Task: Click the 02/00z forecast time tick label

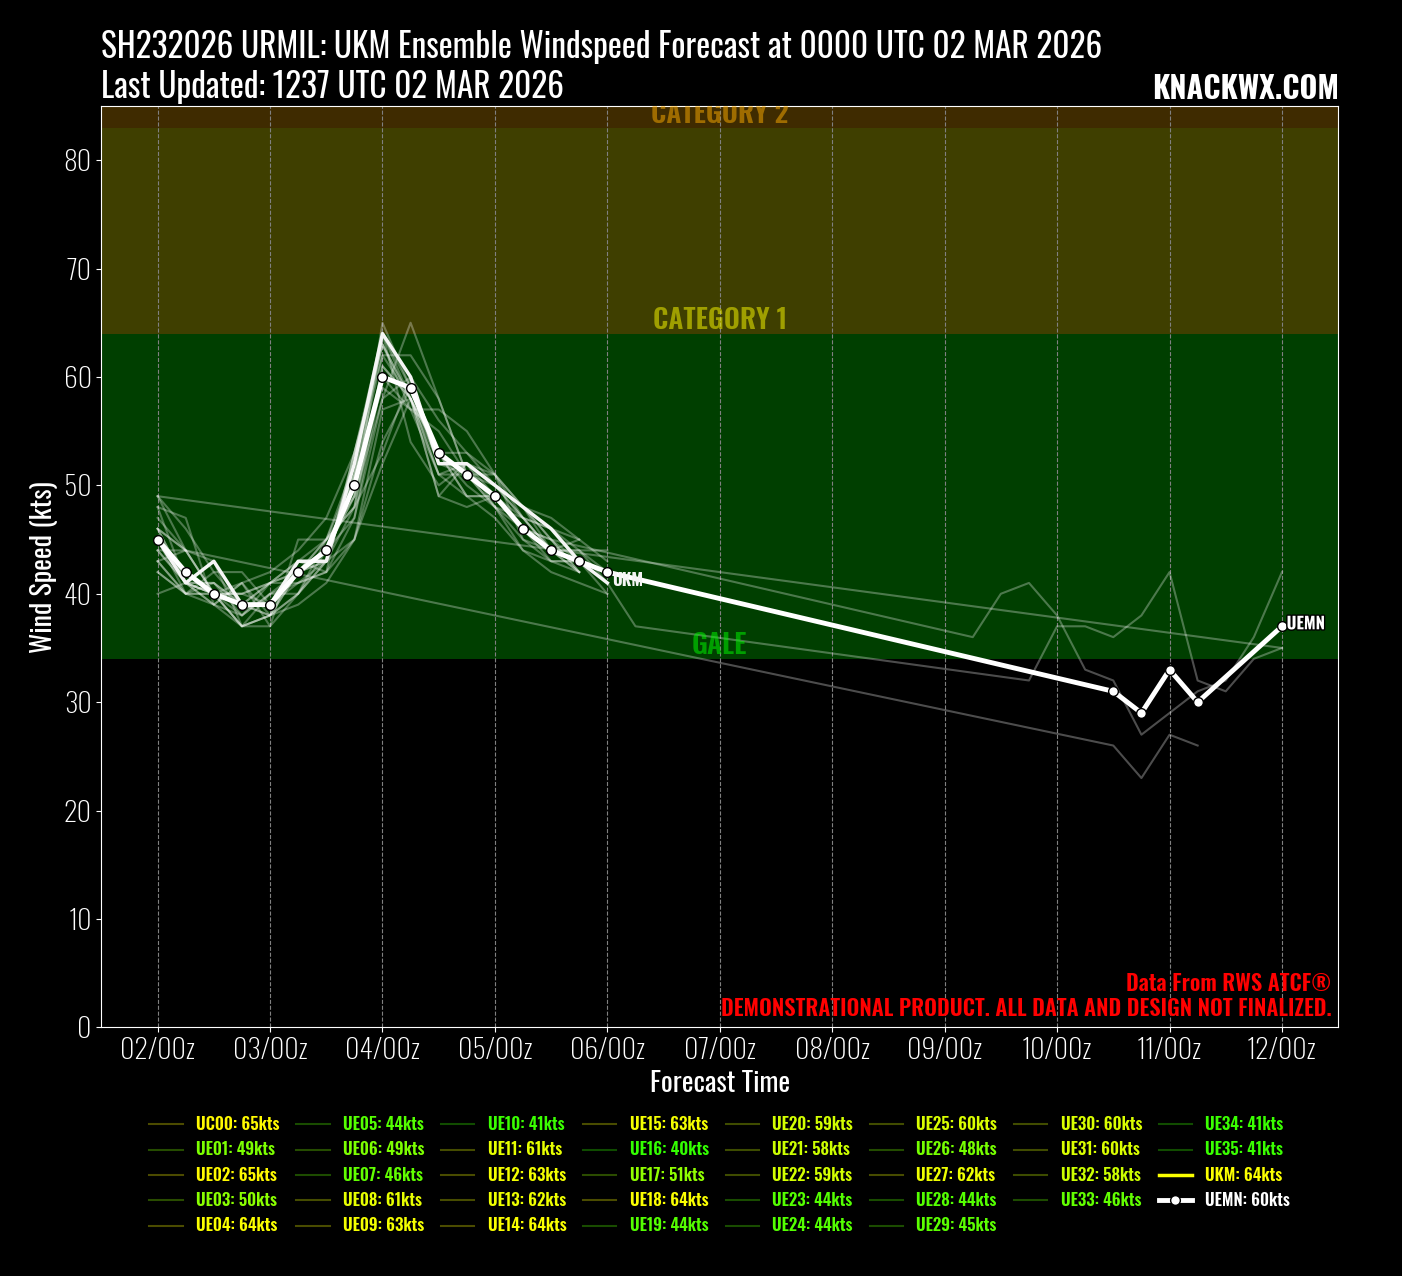Action: (x=158, y=1049)
